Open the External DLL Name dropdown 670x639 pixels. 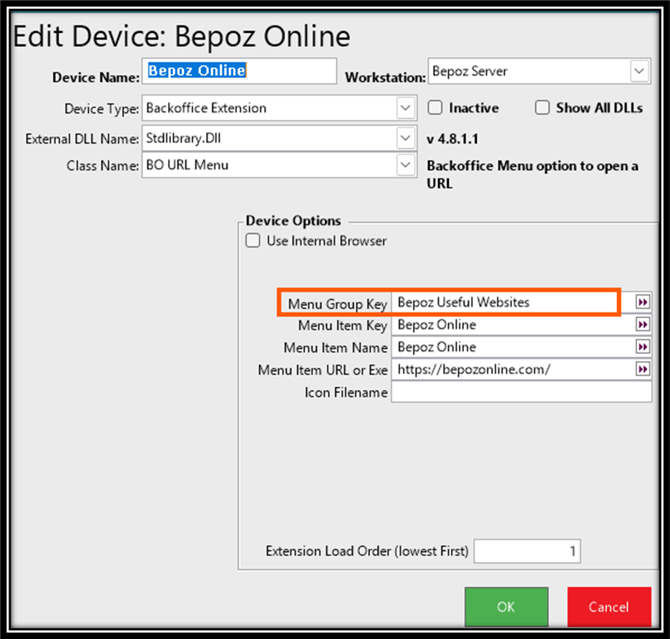(405, 137)
